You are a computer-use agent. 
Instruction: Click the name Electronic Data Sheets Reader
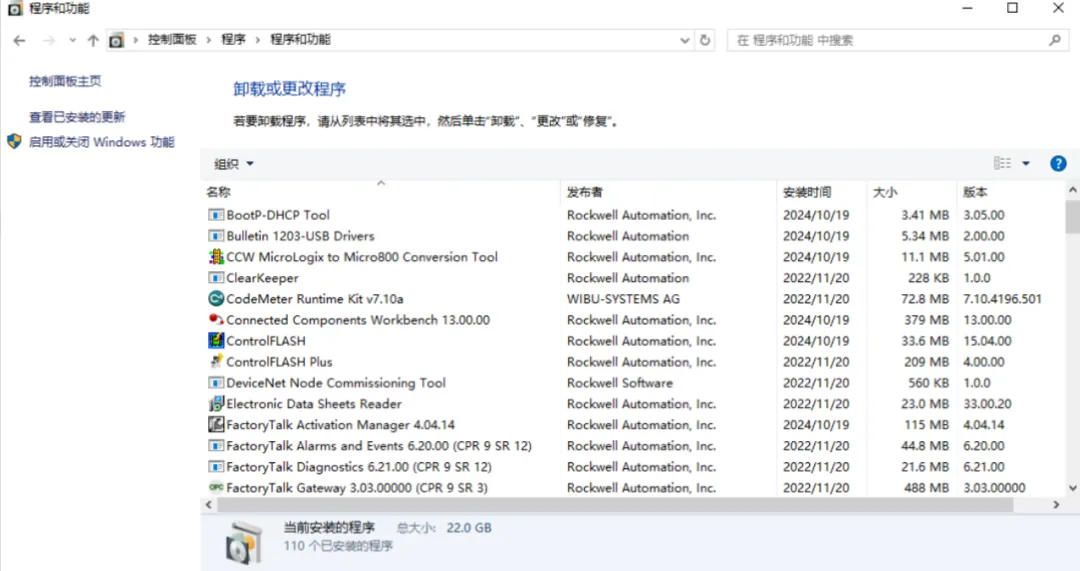coord(313,404)
